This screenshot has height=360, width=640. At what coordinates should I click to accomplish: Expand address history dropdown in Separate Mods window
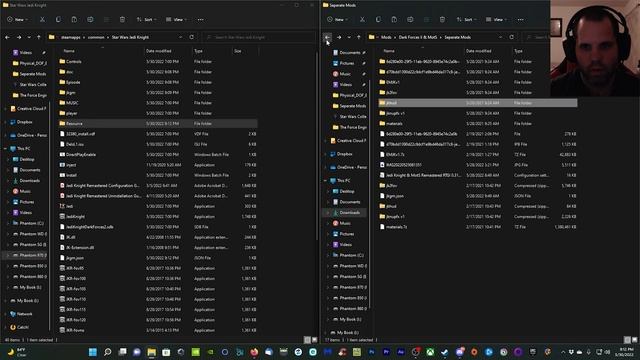pos(500,37)
